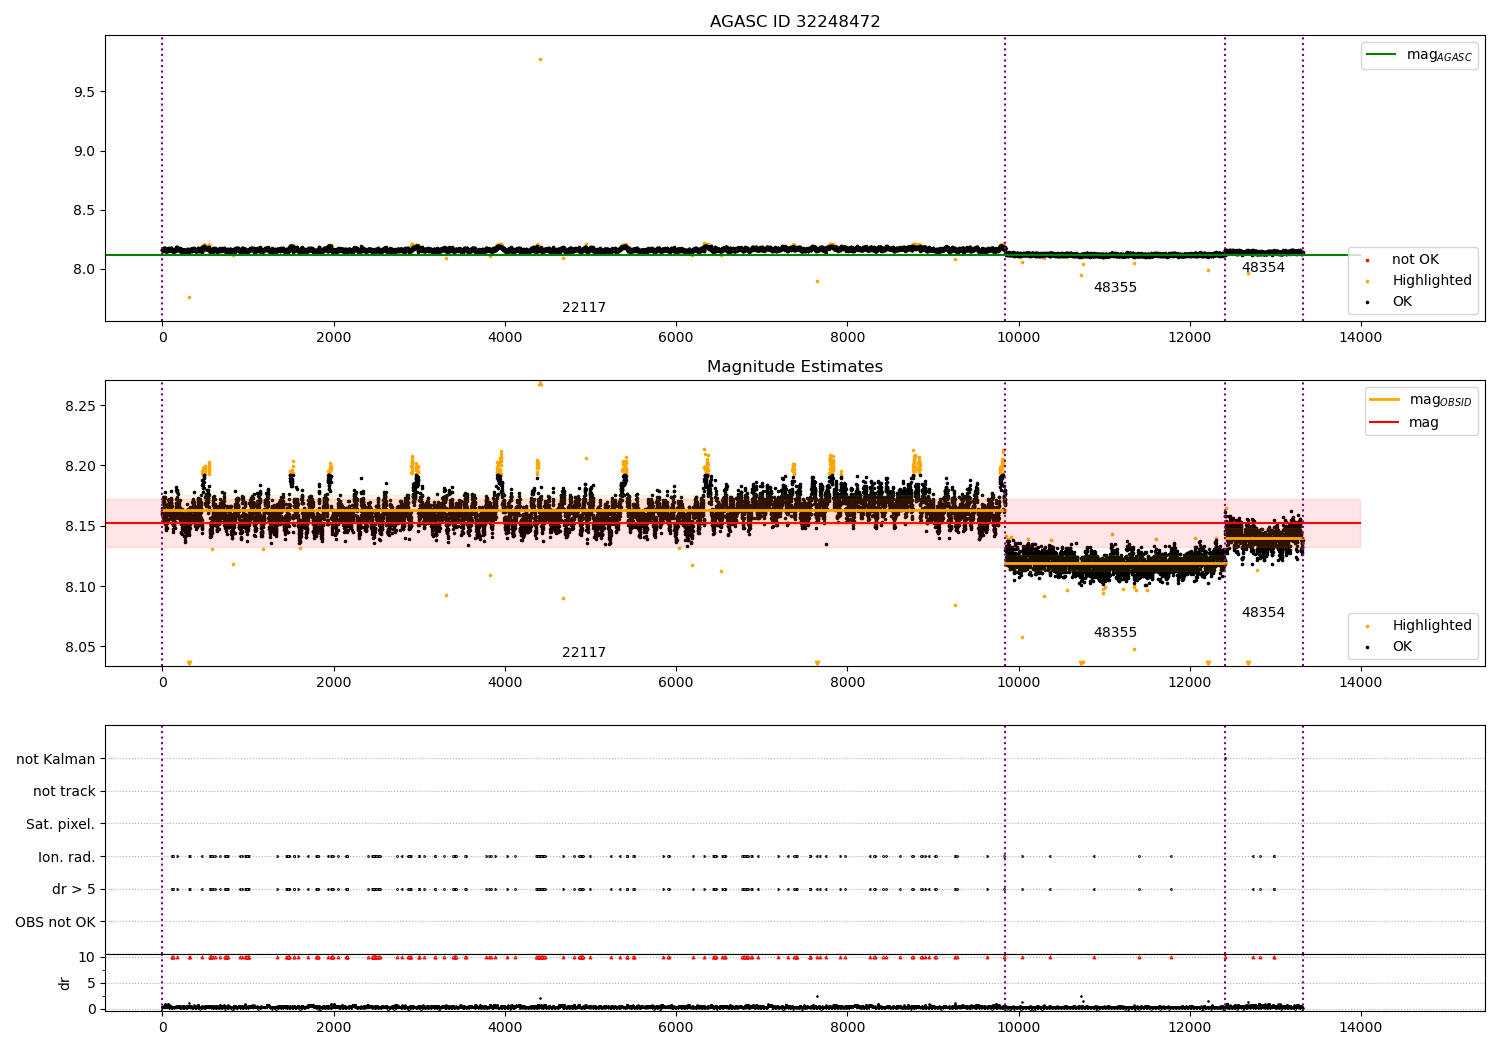Click the 9.5 y-axis tick label
Viewport: 1500px width, 1050px height.
coord(85,92)
